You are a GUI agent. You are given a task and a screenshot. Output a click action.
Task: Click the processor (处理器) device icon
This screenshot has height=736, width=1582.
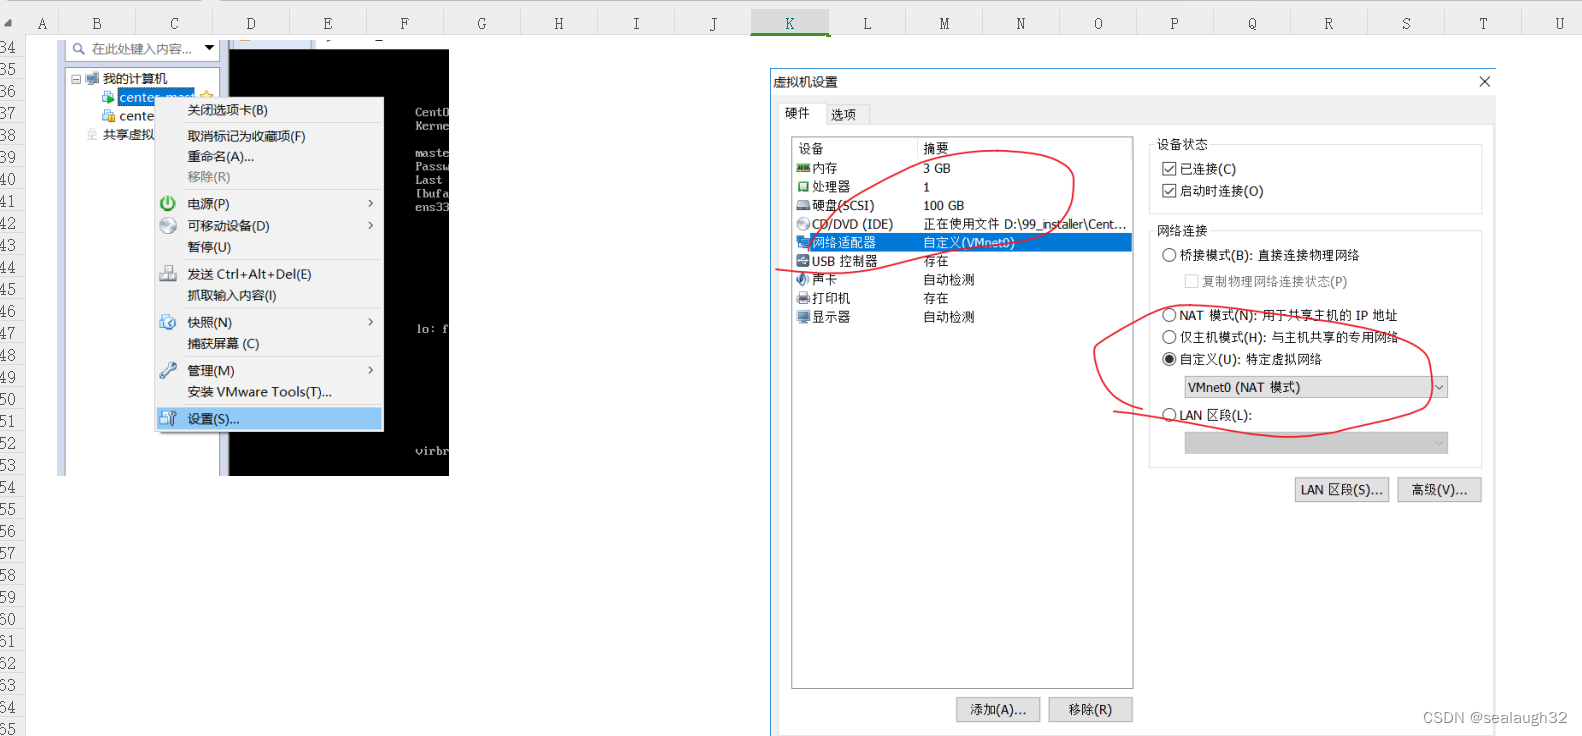(x=803, y=187)
